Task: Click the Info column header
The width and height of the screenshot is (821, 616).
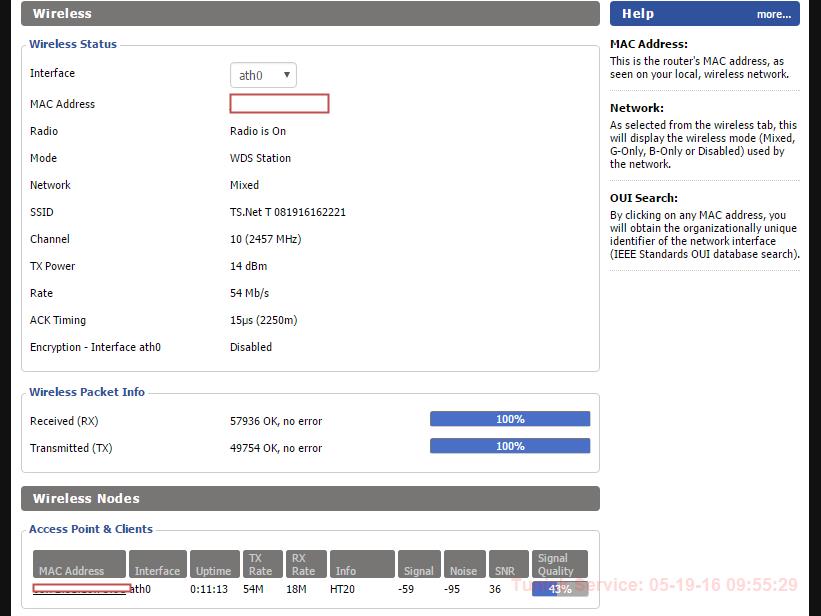Action: point(362,564)
